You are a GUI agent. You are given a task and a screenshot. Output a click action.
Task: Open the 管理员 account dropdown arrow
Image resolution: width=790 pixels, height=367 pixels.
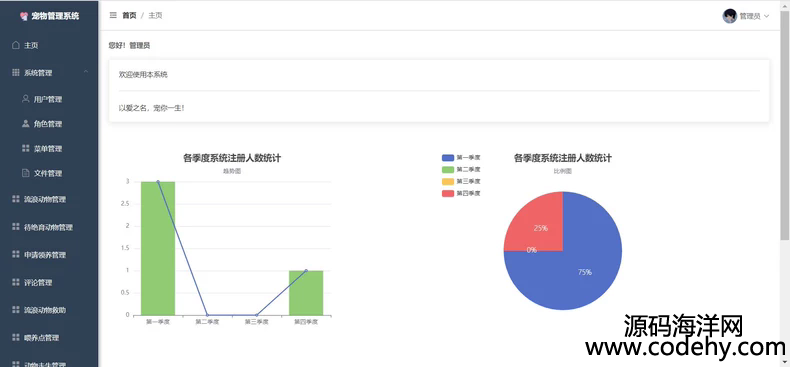point(767,16)
